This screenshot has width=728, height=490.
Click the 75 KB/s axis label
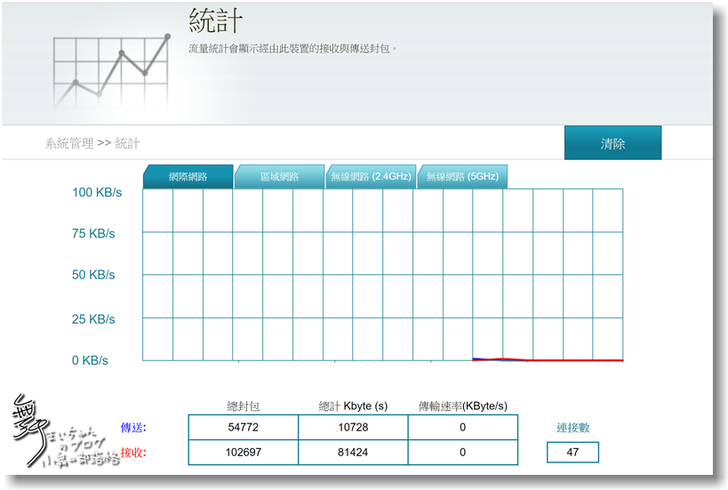pos(93,234)
